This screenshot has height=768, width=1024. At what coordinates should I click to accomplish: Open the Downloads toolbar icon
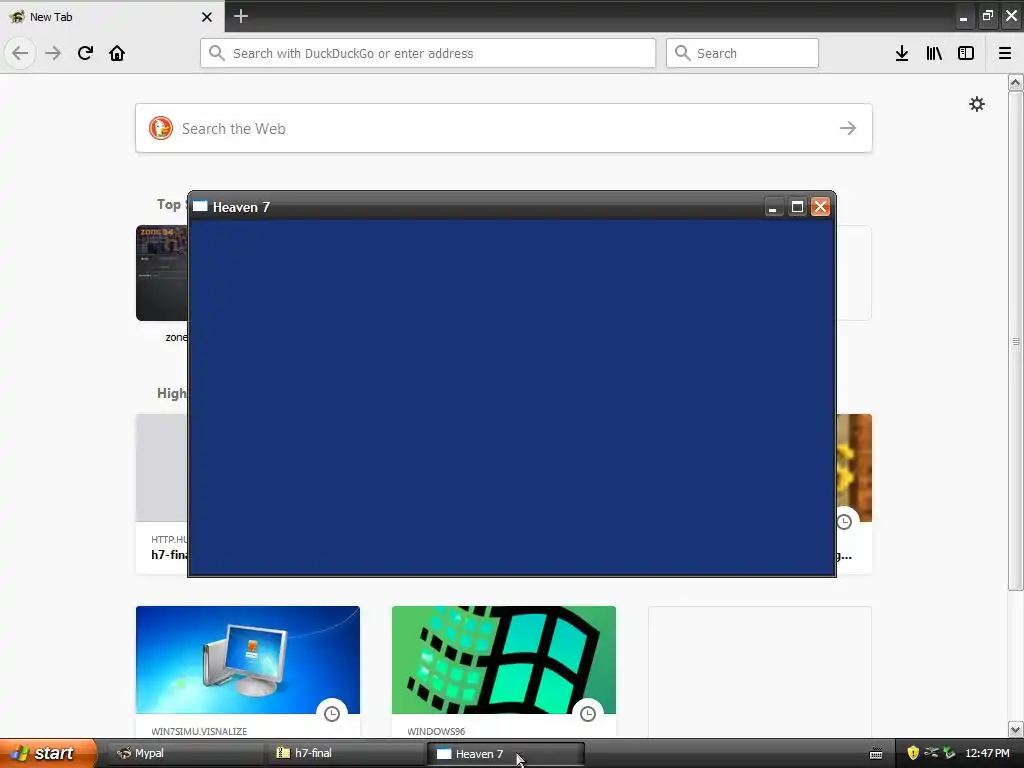coord(902,53)
